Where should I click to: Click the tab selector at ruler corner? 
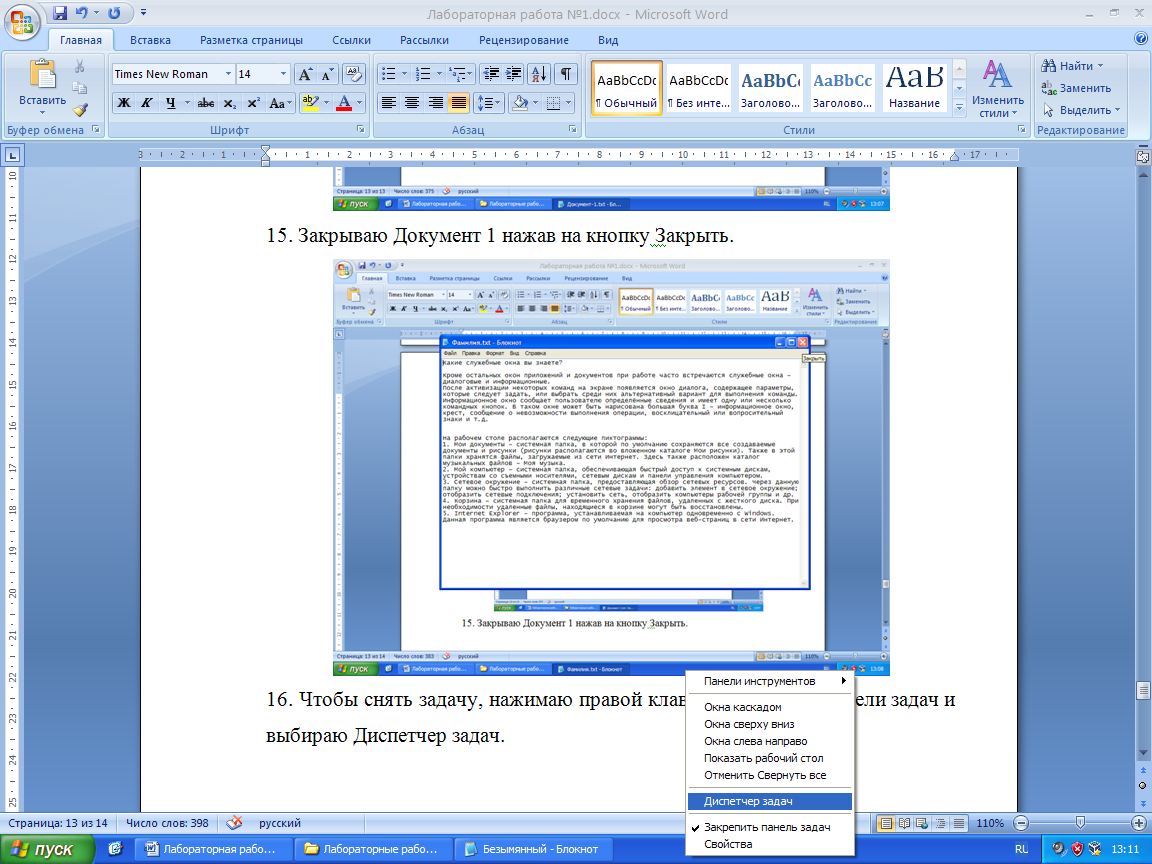(x=13, y=155)
